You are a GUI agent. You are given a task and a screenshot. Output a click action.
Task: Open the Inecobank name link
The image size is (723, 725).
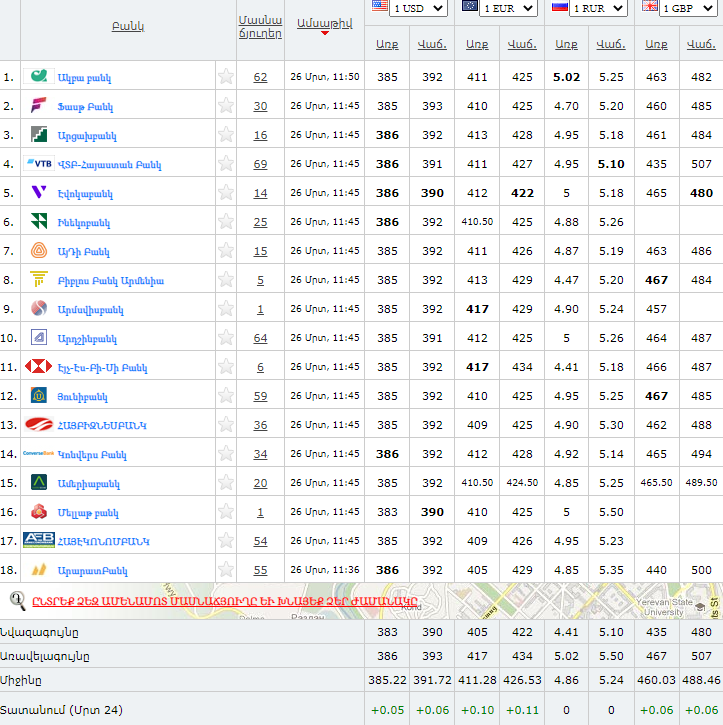pyautogui.click(x=84, y=223)
